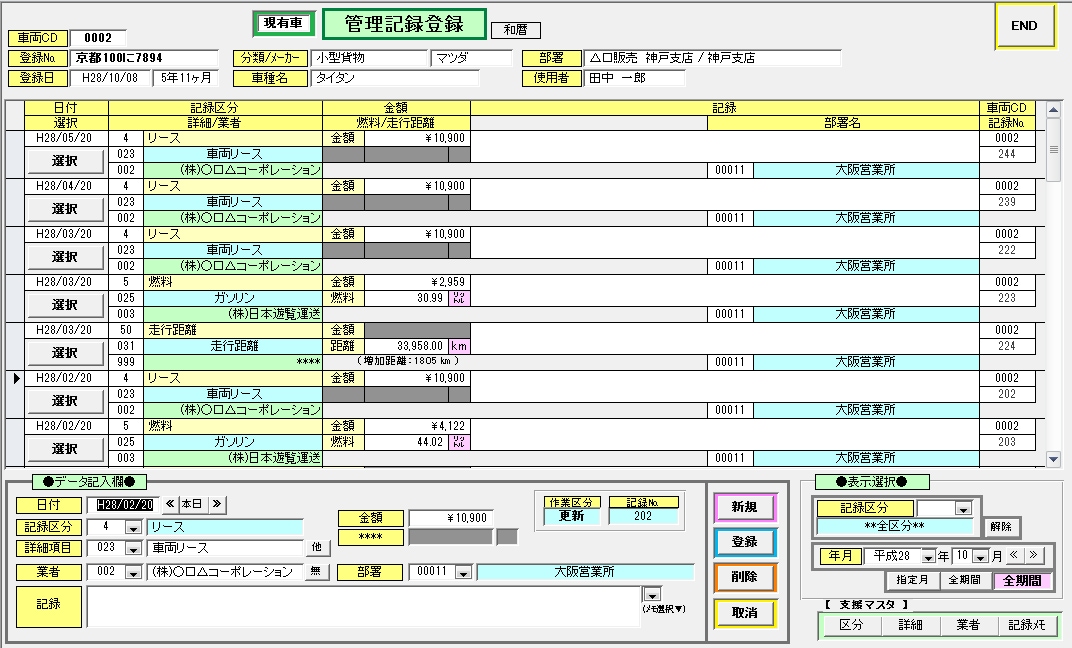Open the 詳細 support master
Viewport: 1072px width, 648px height.
tap(910, 625)
